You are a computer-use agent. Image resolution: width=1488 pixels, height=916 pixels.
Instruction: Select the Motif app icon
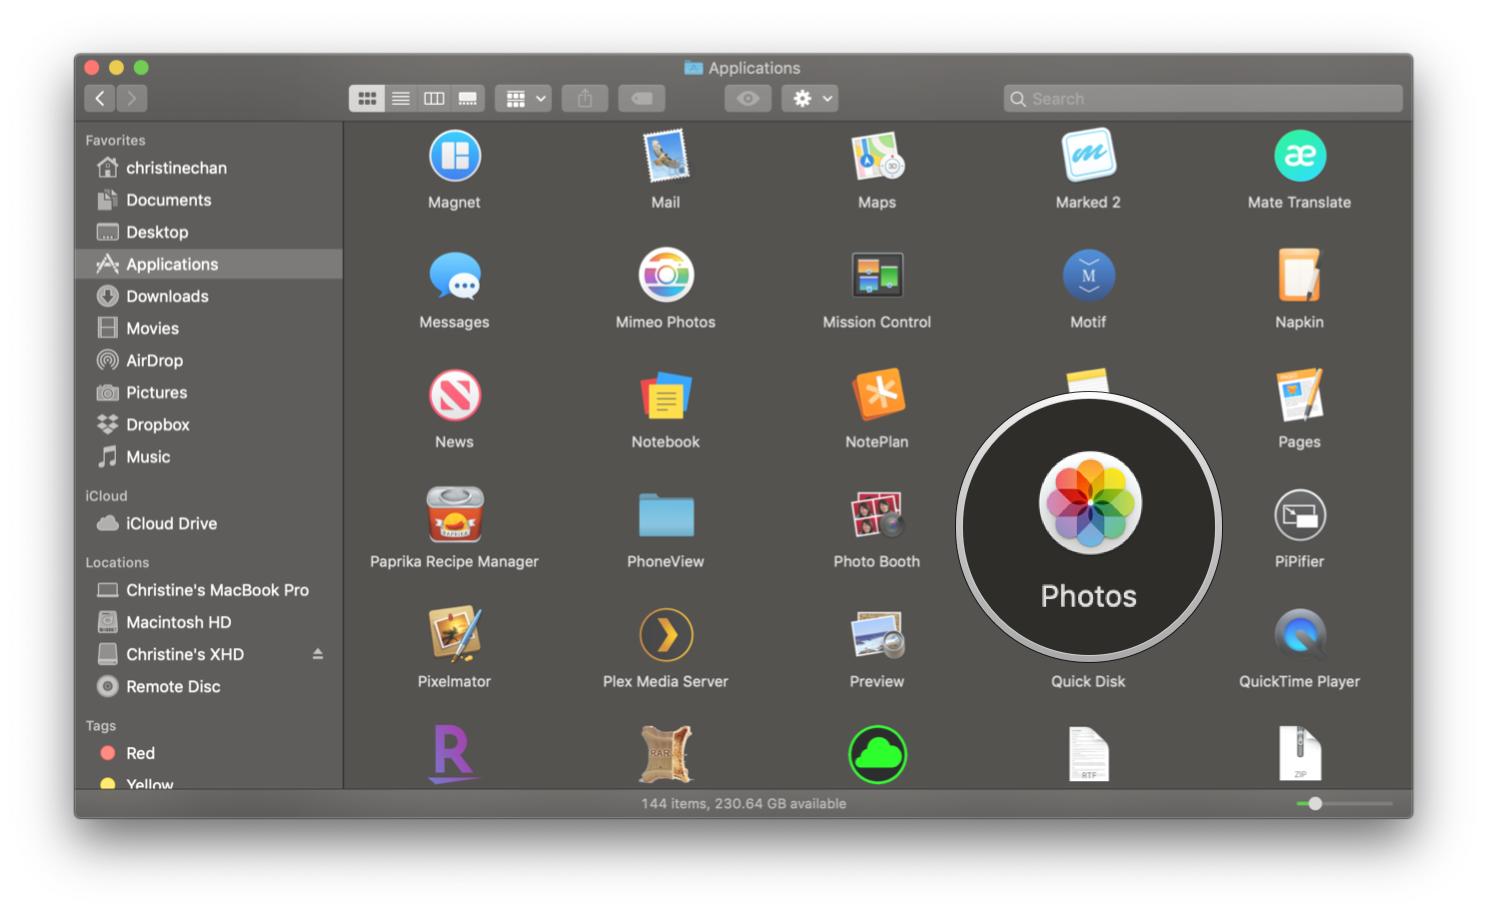coord(1088,275)
